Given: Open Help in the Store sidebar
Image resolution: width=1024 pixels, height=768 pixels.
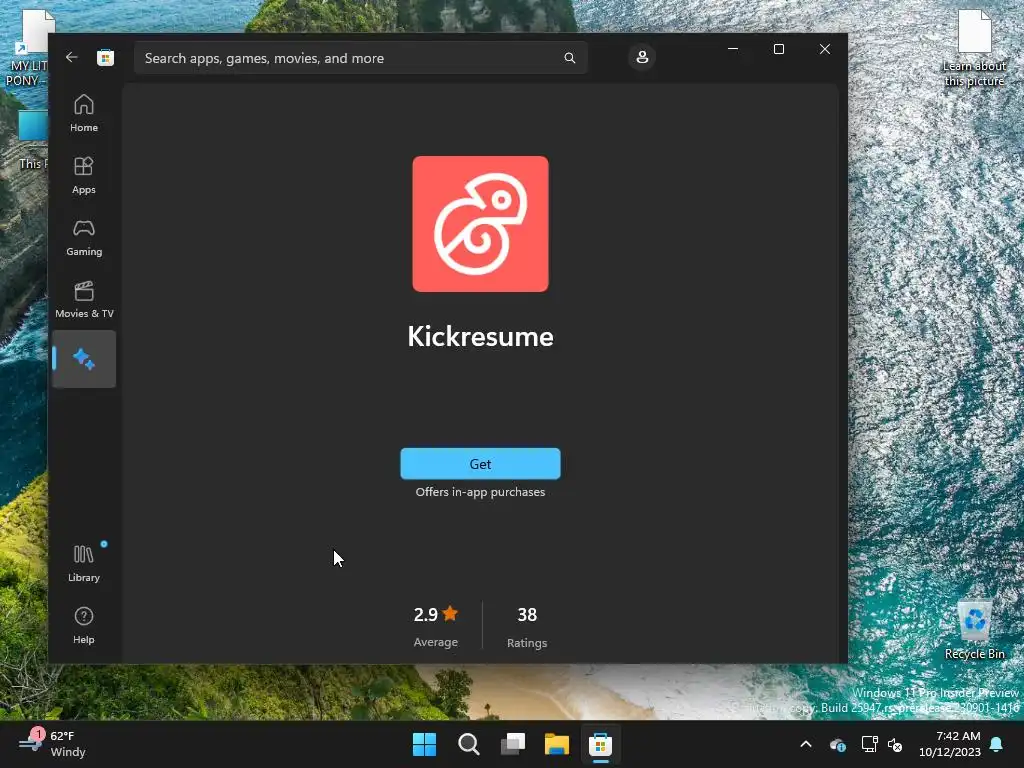Looking at the screenshot, I should point(84,625).
